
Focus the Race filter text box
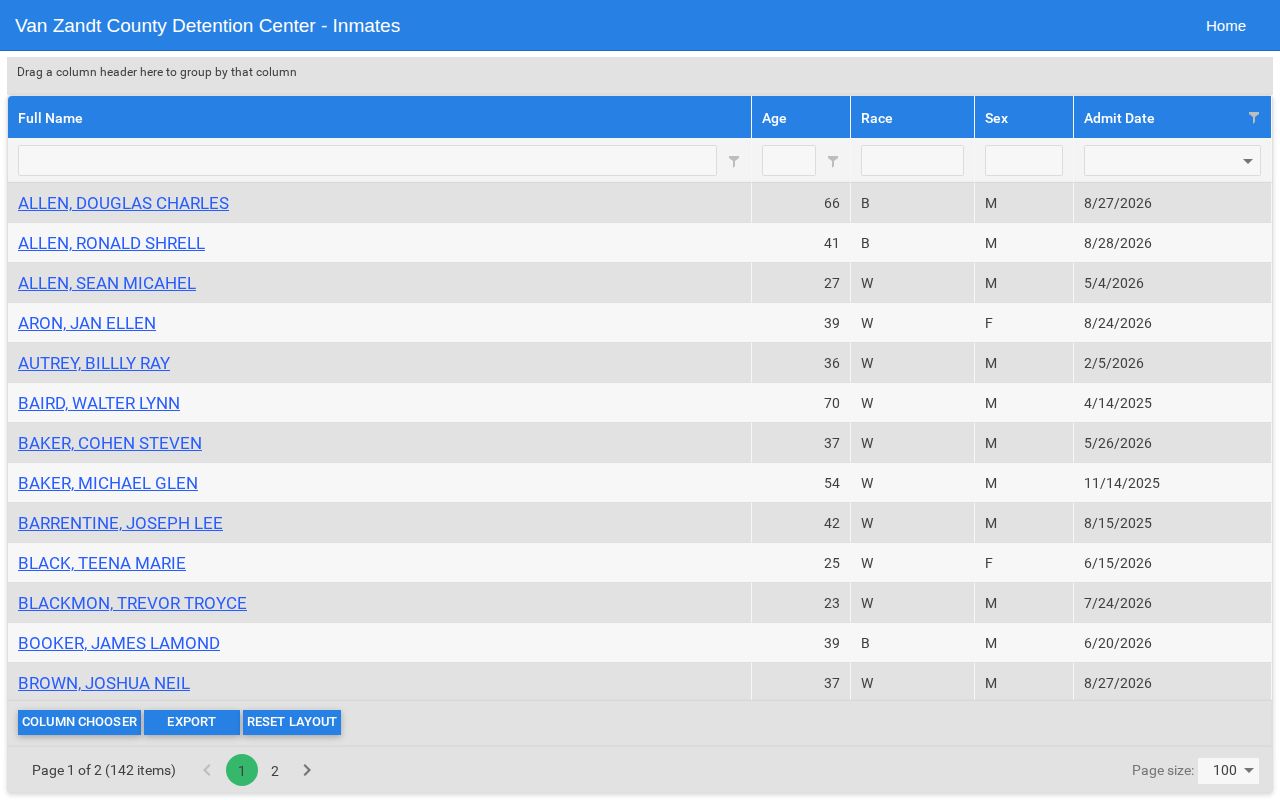(x=912, y=161)
